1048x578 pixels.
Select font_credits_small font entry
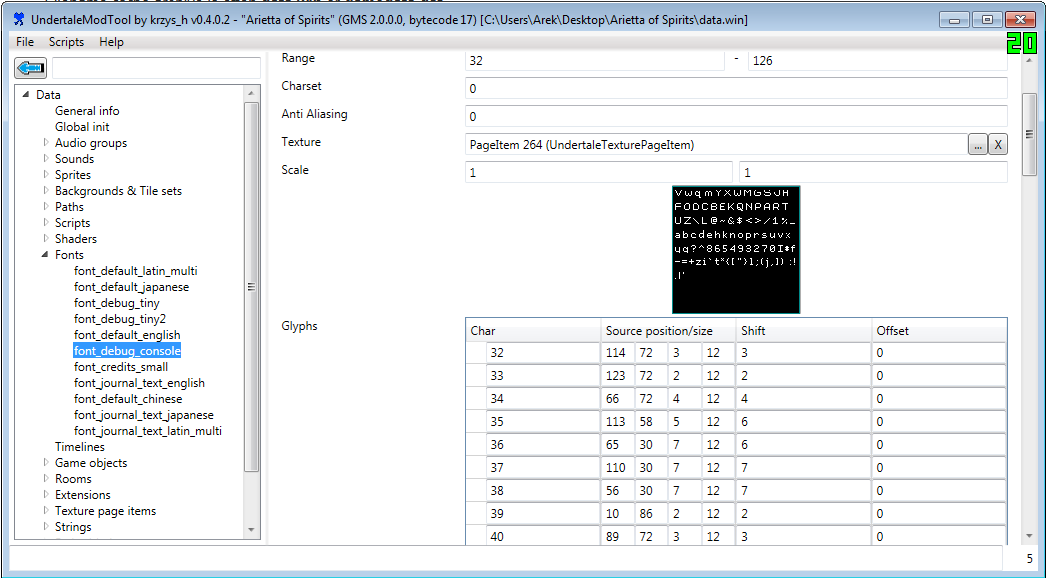coord(121,367)
